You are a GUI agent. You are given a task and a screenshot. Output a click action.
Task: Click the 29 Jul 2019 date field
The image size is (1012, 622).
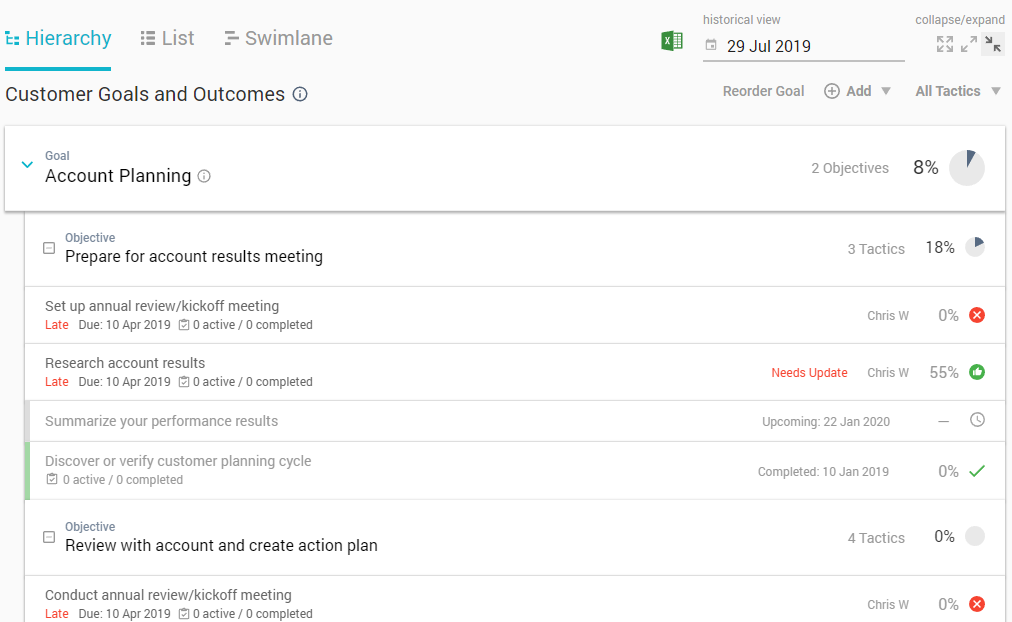804,46
